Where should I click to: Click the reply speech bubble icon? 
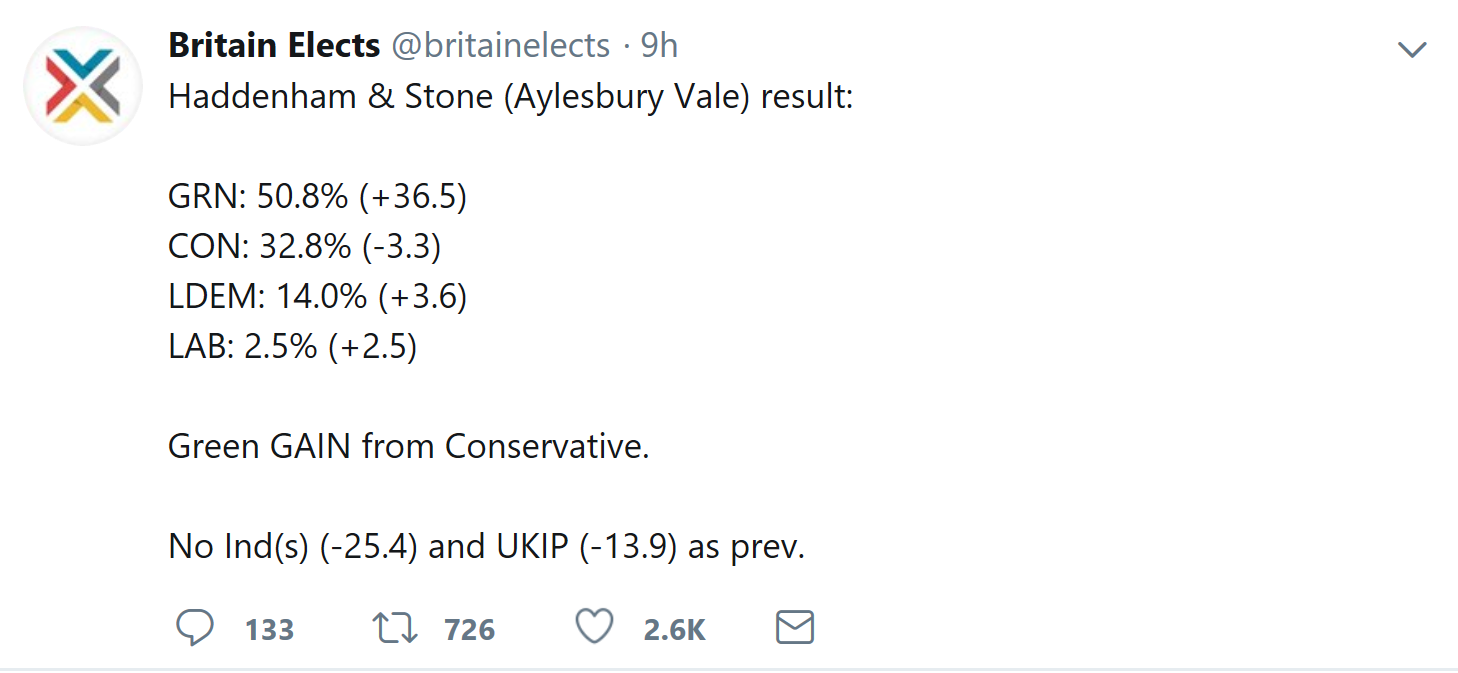tap(195, 628)
